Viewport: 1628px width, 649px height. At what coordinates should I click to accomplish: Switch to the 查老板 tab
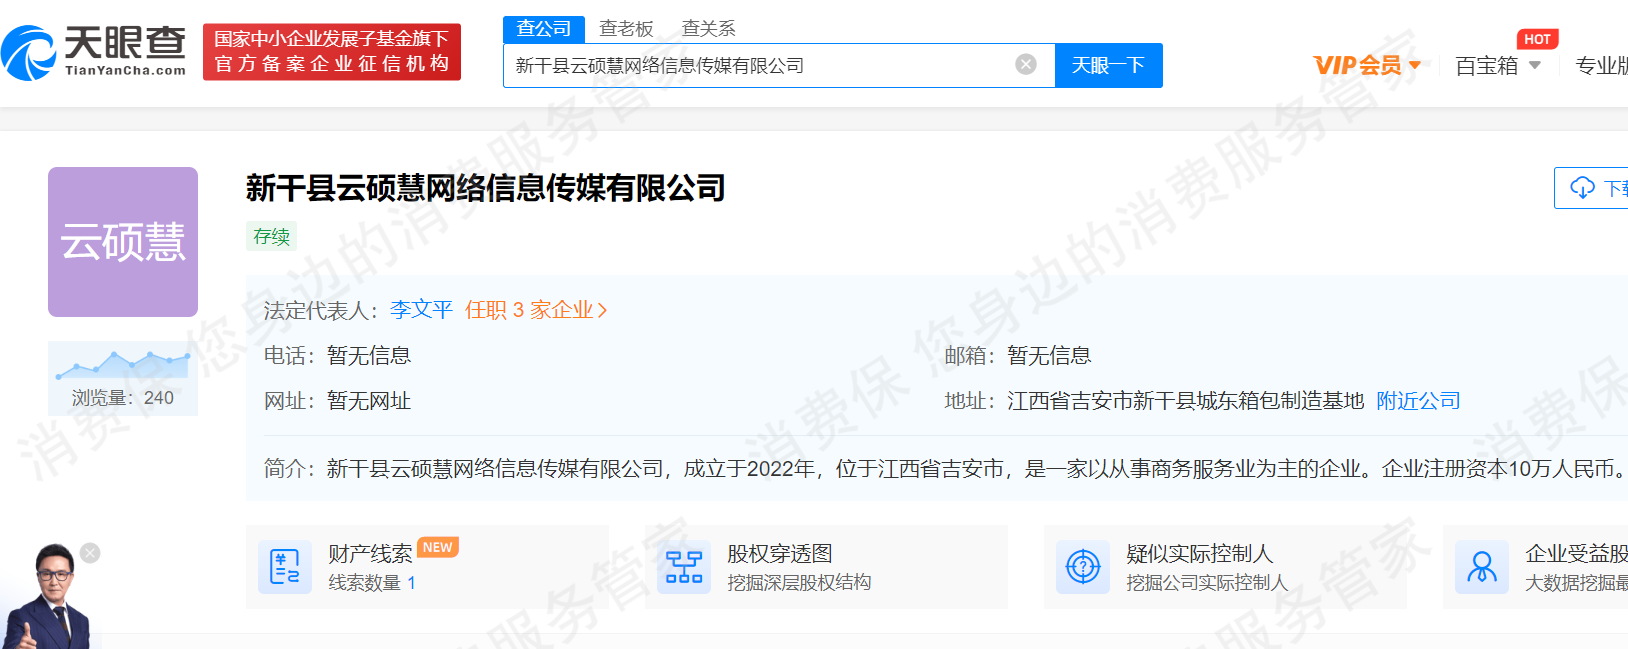[x=626, y=29]
